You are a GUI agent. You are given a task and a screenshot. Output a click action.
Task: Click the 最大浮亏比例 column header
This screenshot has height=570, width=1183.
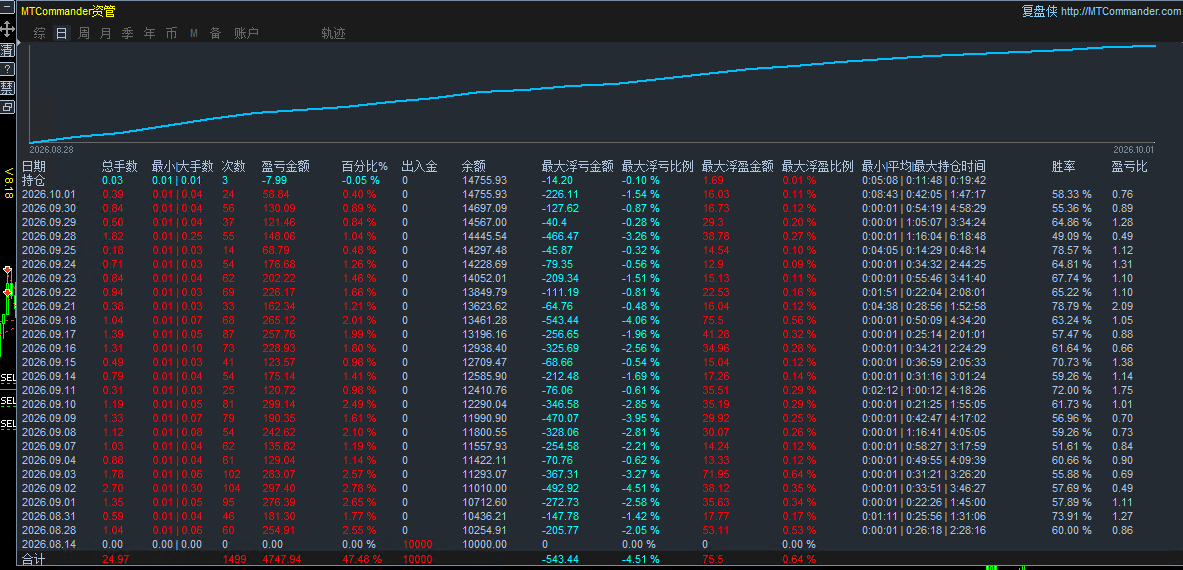(x=657, y=166)
